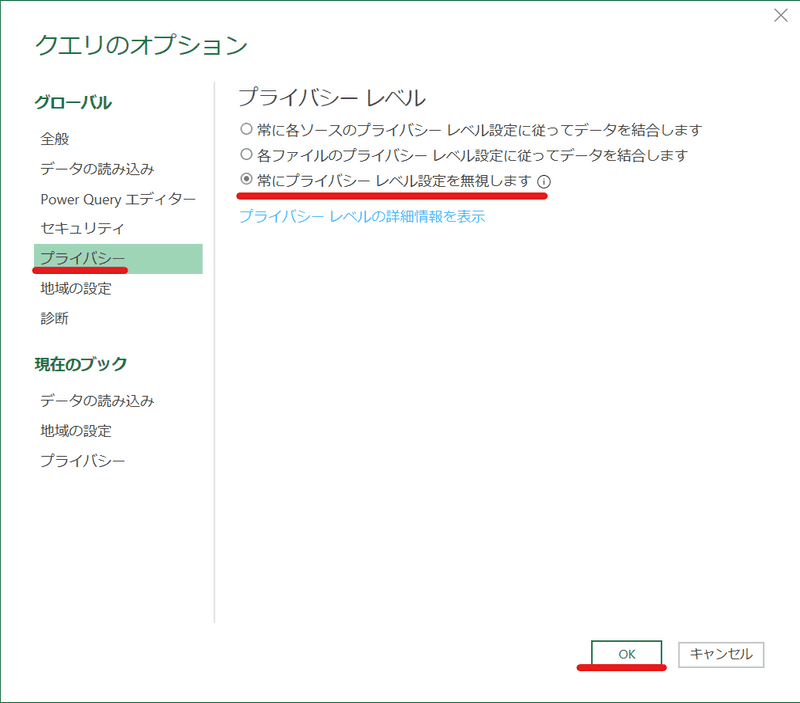Select highlighted プライバシー under グローバル
Screen dimensions: 800x703
tap(82, 258)
